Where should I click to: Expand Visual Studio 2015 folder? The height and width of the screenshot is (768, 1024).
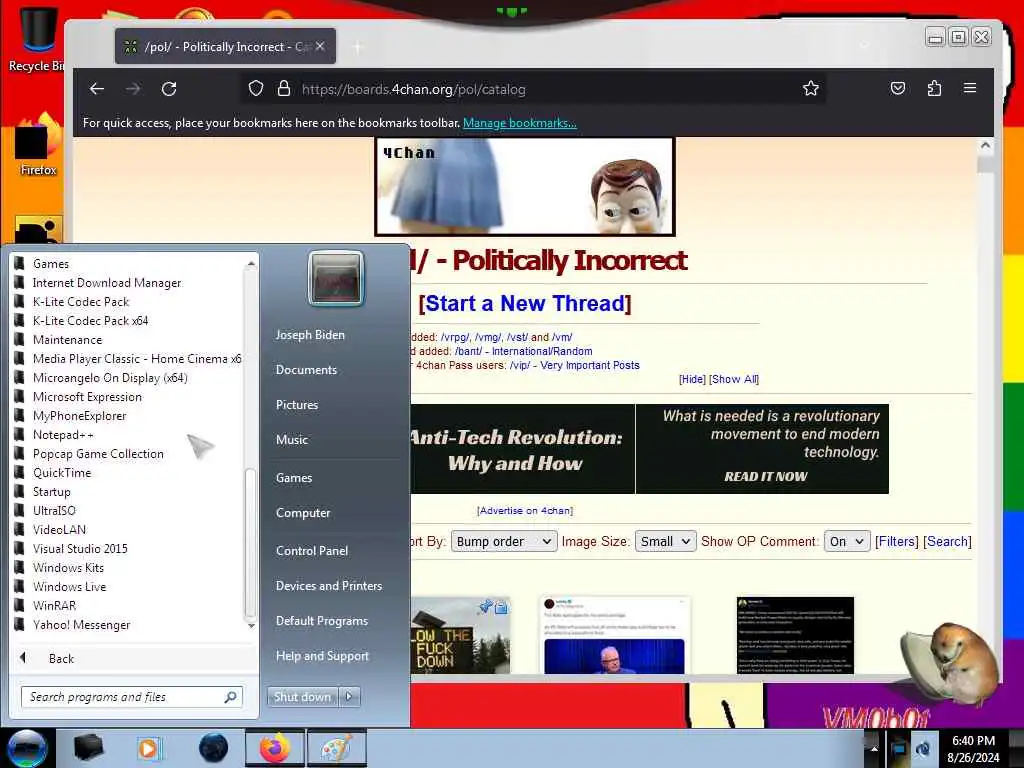pyautogui.click(x=80, y=549)
